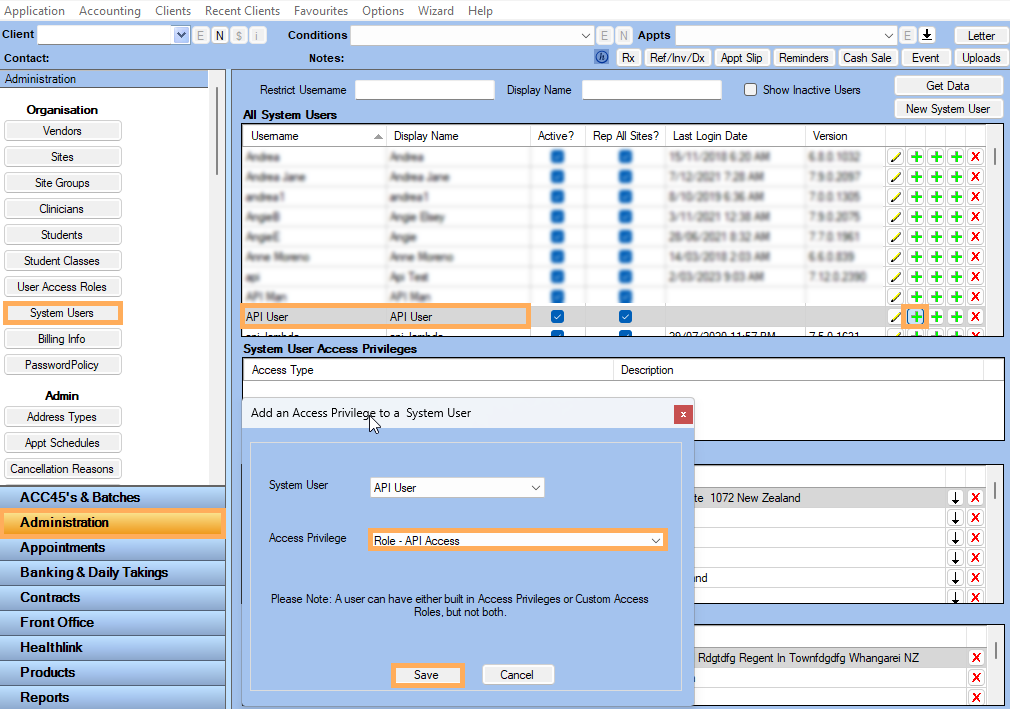Click the N button beside Client field
The height and width of the screenshot is (709, 1010).
(x=220, y=35)
